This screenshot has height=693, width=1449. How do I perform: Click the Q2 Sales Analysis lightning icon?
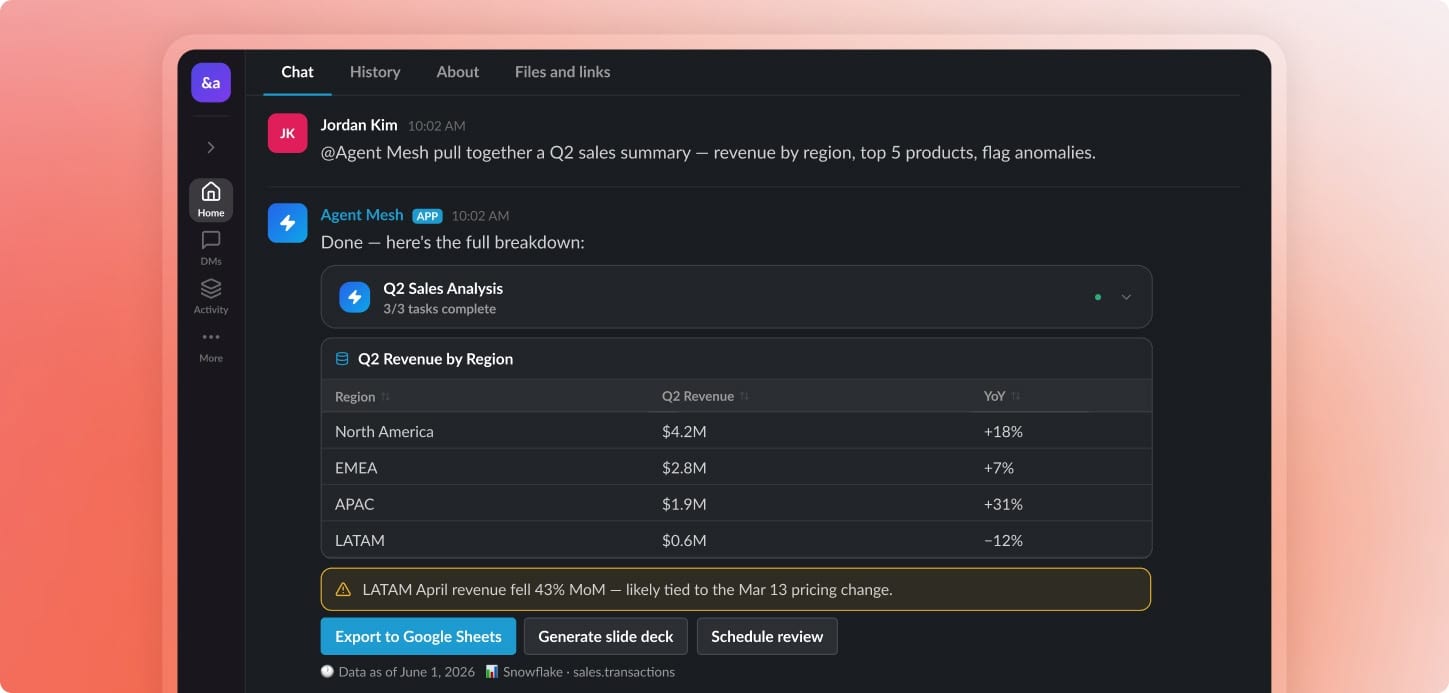coord(354,297)
